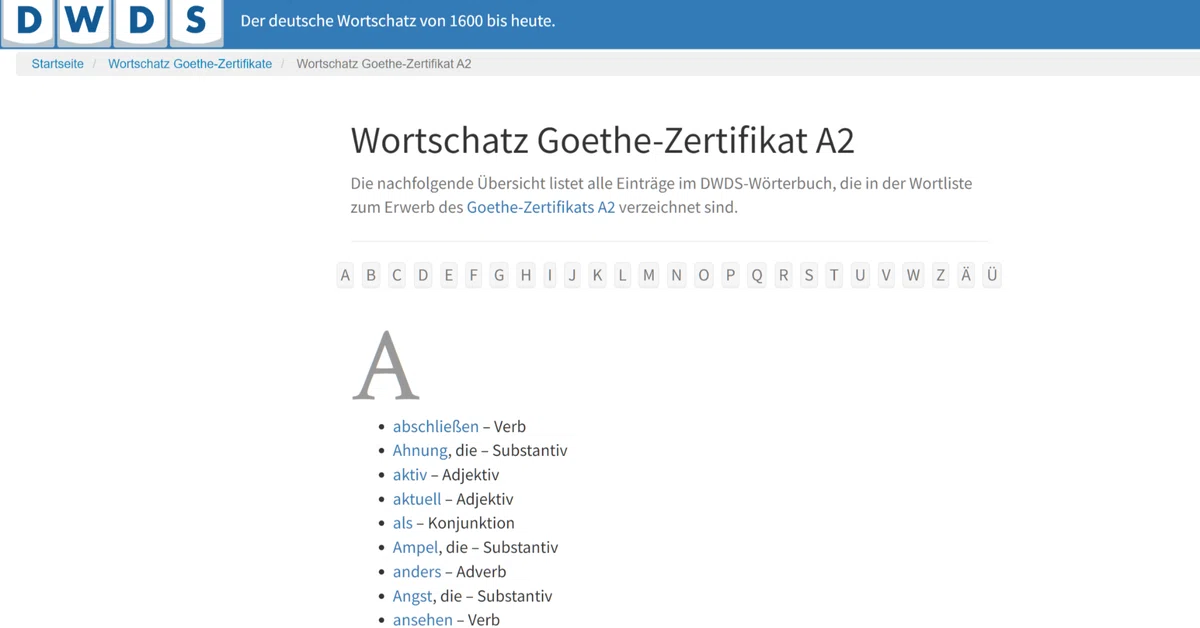Jump to the letter J section
This screenshot has height=628, width=1200.
pos(572,275)
